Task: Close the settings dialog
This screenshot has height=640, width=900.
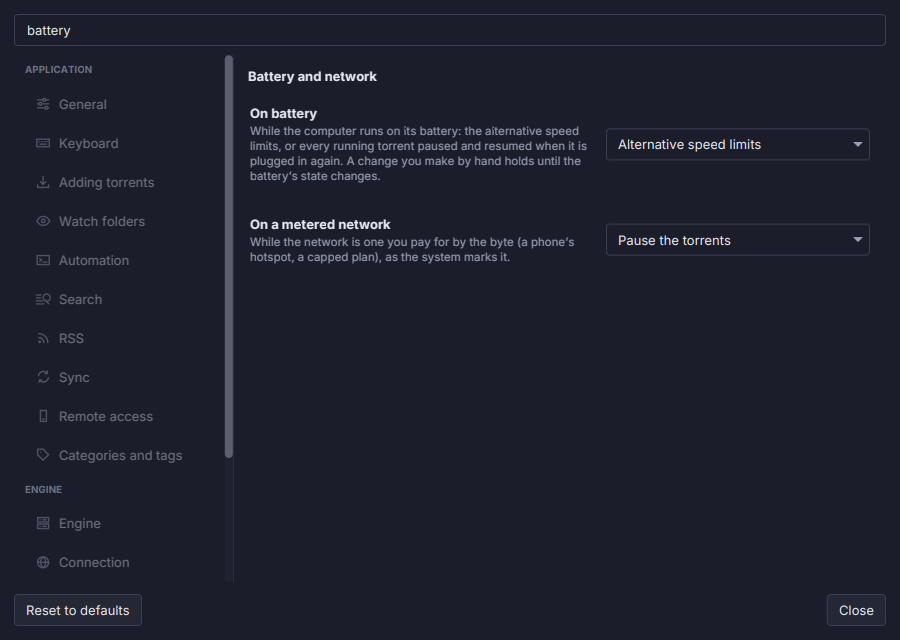Action: click(856, 610)
